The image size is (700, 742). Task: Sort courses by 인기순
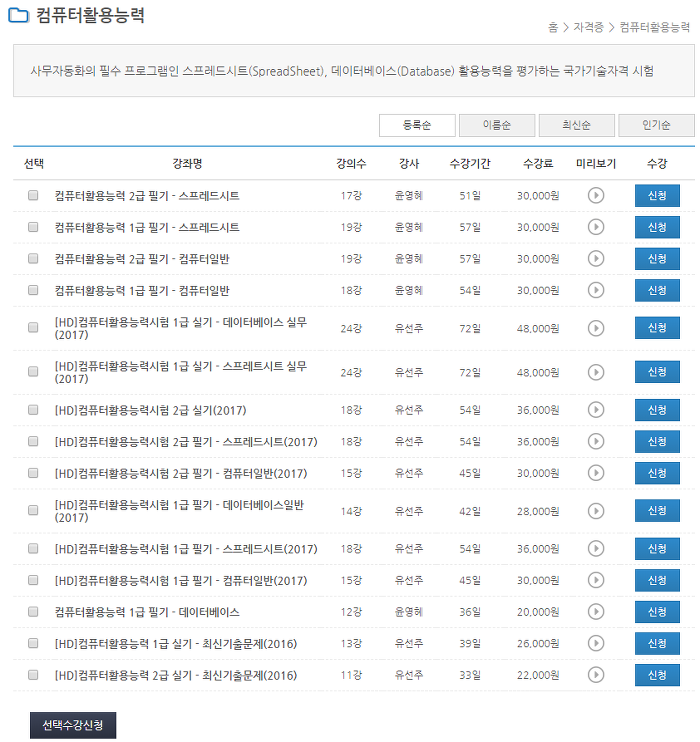pos(656,125)
